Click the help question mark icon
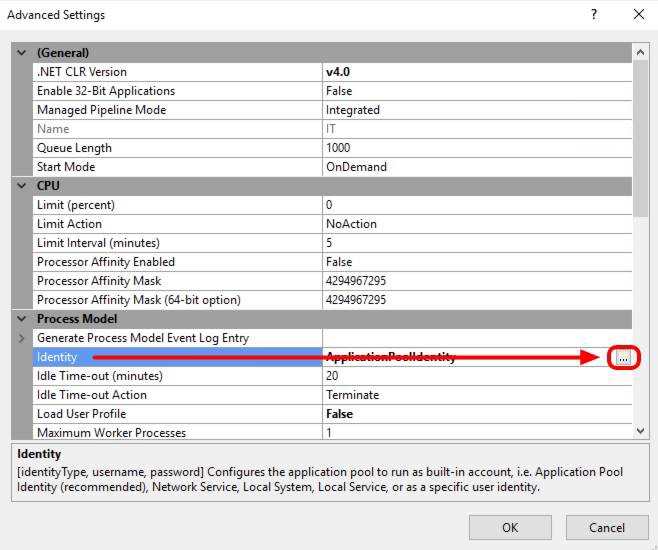This screenshot has width=658, height=550. [x=593, y=14]
